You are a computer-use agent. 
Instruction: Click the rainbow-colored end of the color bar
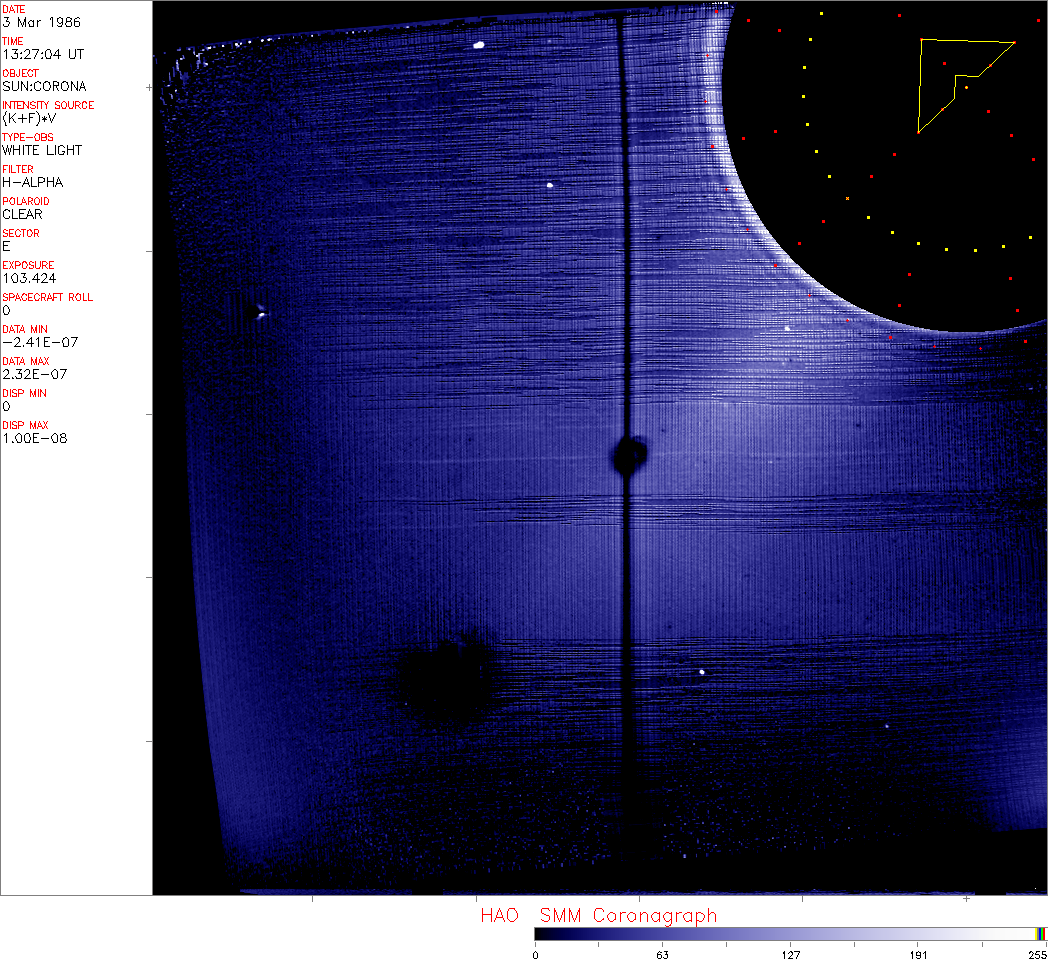[x=1040, y=934]
